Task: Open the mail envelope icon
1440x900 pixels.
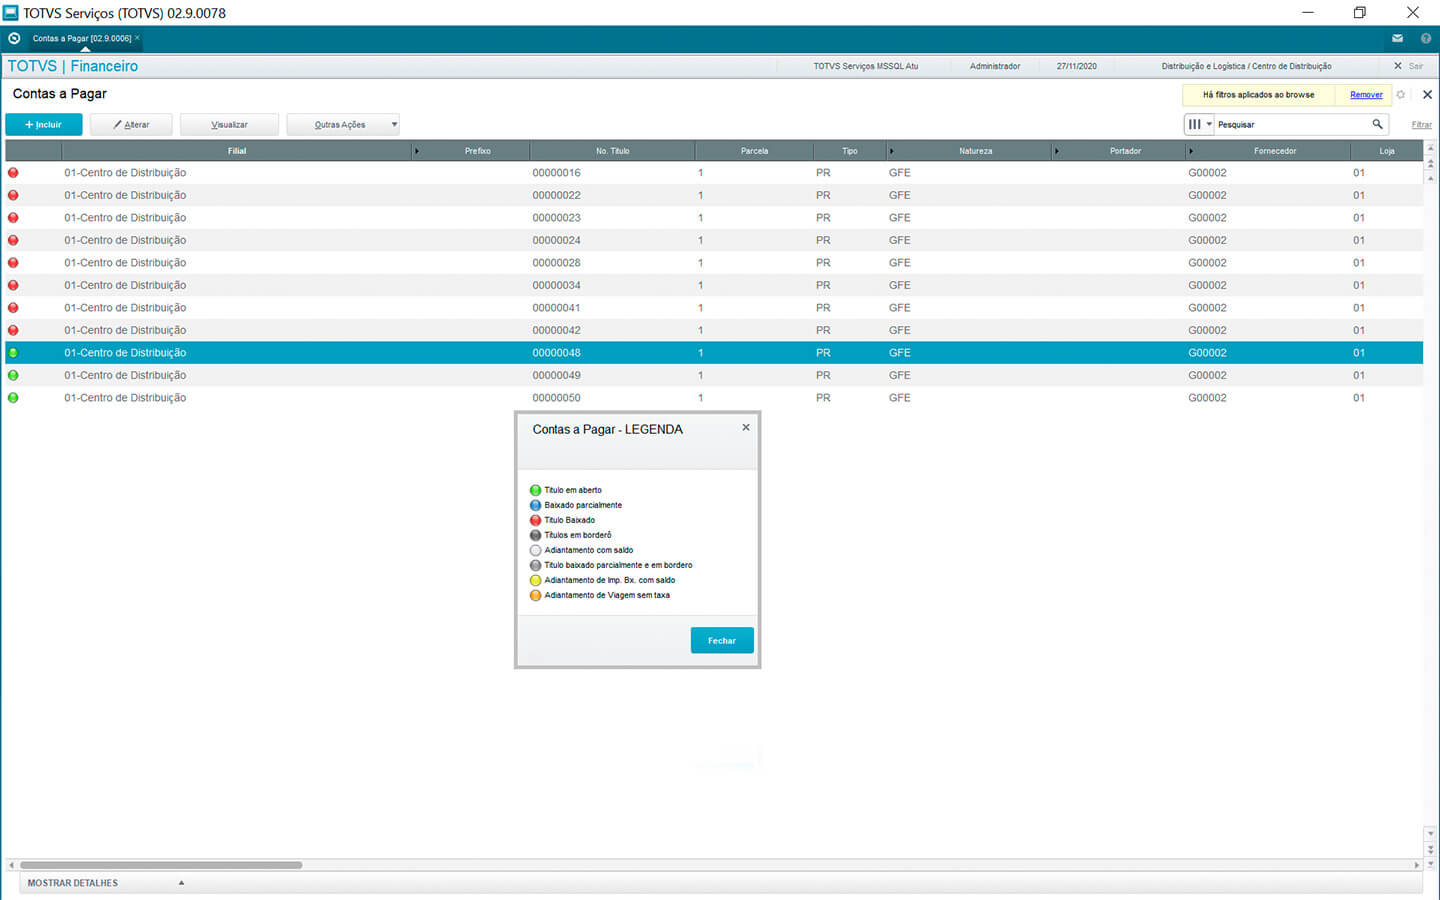Action: pyautogui.click(x=1397, y=38)
